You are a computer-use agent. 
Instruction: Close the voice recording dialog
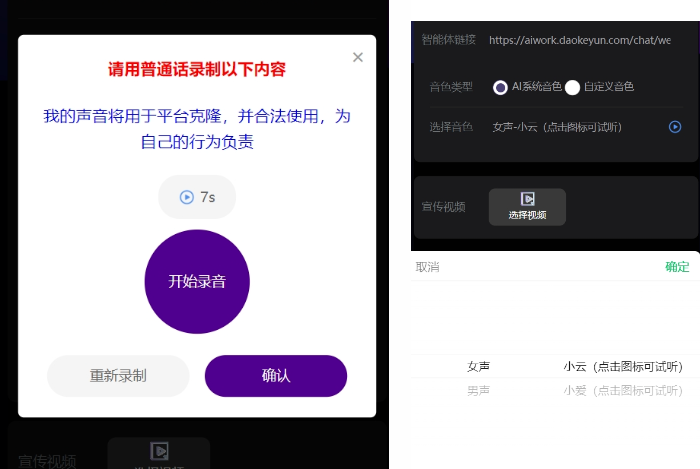click(x=358, y=58)
